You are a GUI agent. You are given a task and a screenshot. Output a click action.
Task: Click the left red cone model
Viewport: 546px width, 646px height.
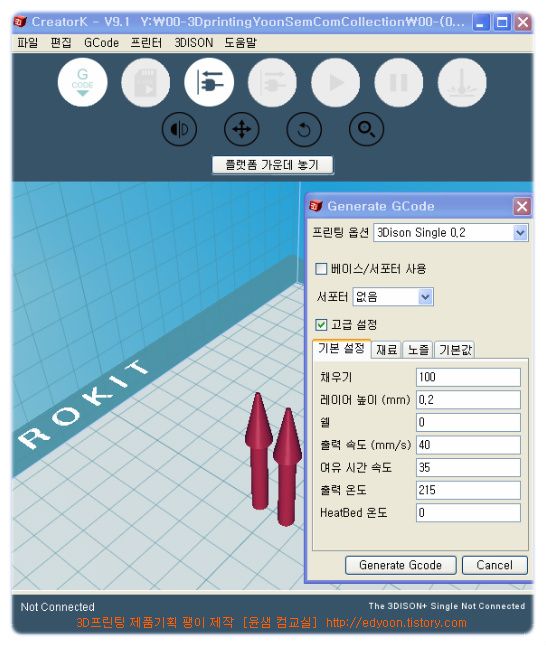pyautogui.click(x=259, y=451)
